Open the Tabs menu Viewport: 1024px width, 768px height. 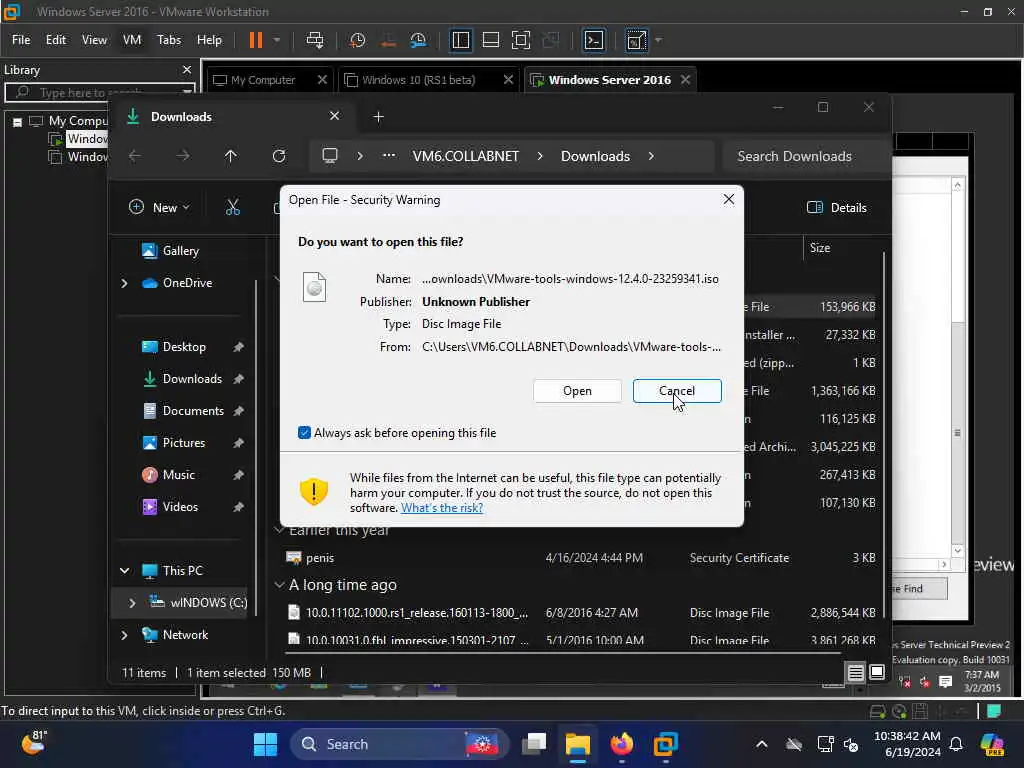168,40
